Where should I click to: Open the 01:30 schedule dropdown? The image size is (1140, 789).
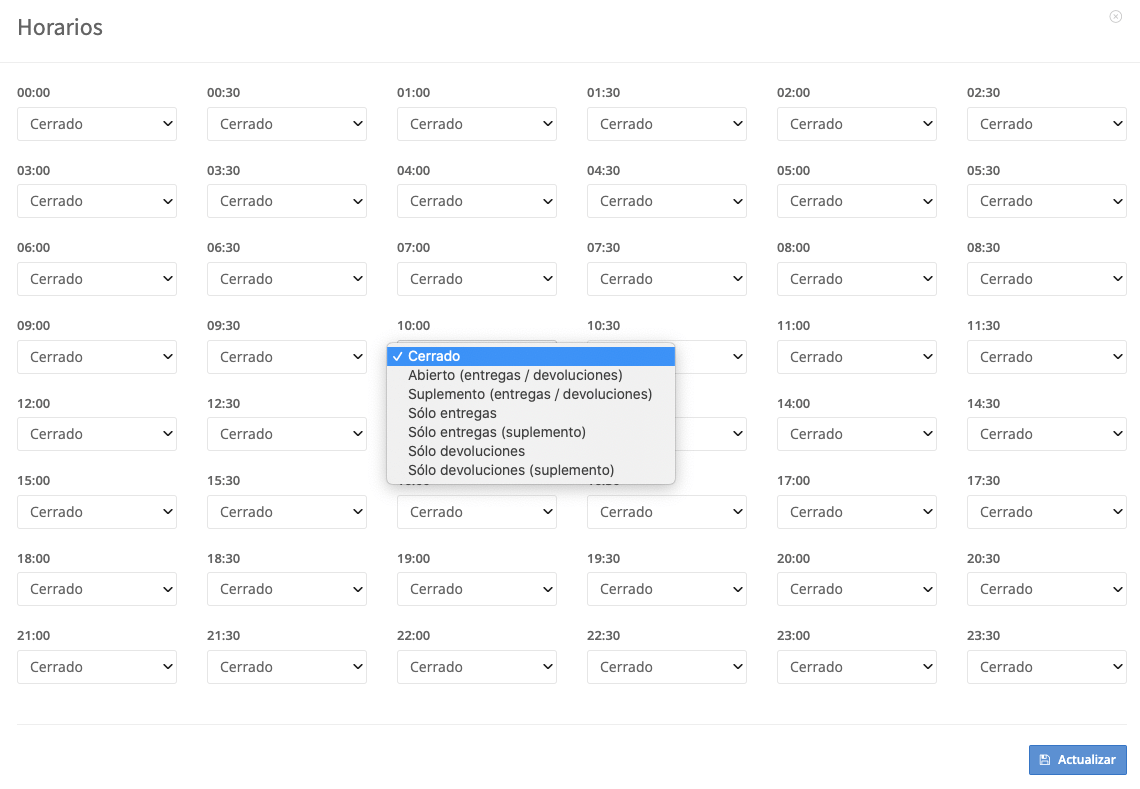click(x=667, y=124)
